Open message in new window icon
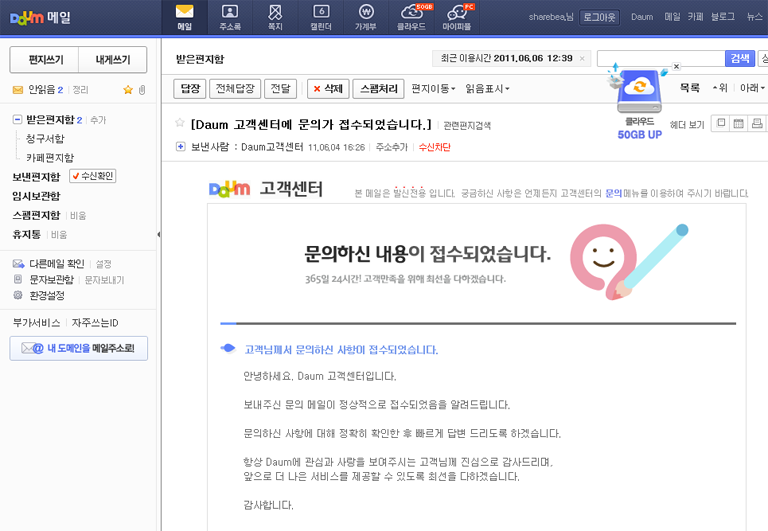The width and height of the screenshot is (768, 531). 721,123
